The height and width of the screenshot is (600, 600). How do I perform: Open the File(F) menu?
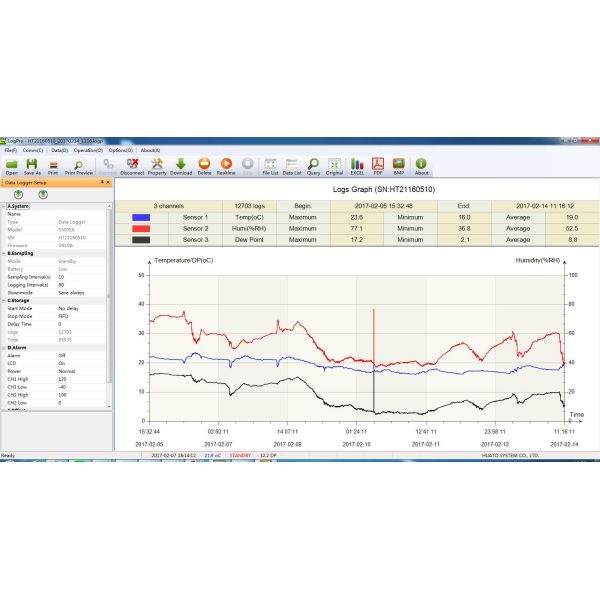tap(10, 150)
